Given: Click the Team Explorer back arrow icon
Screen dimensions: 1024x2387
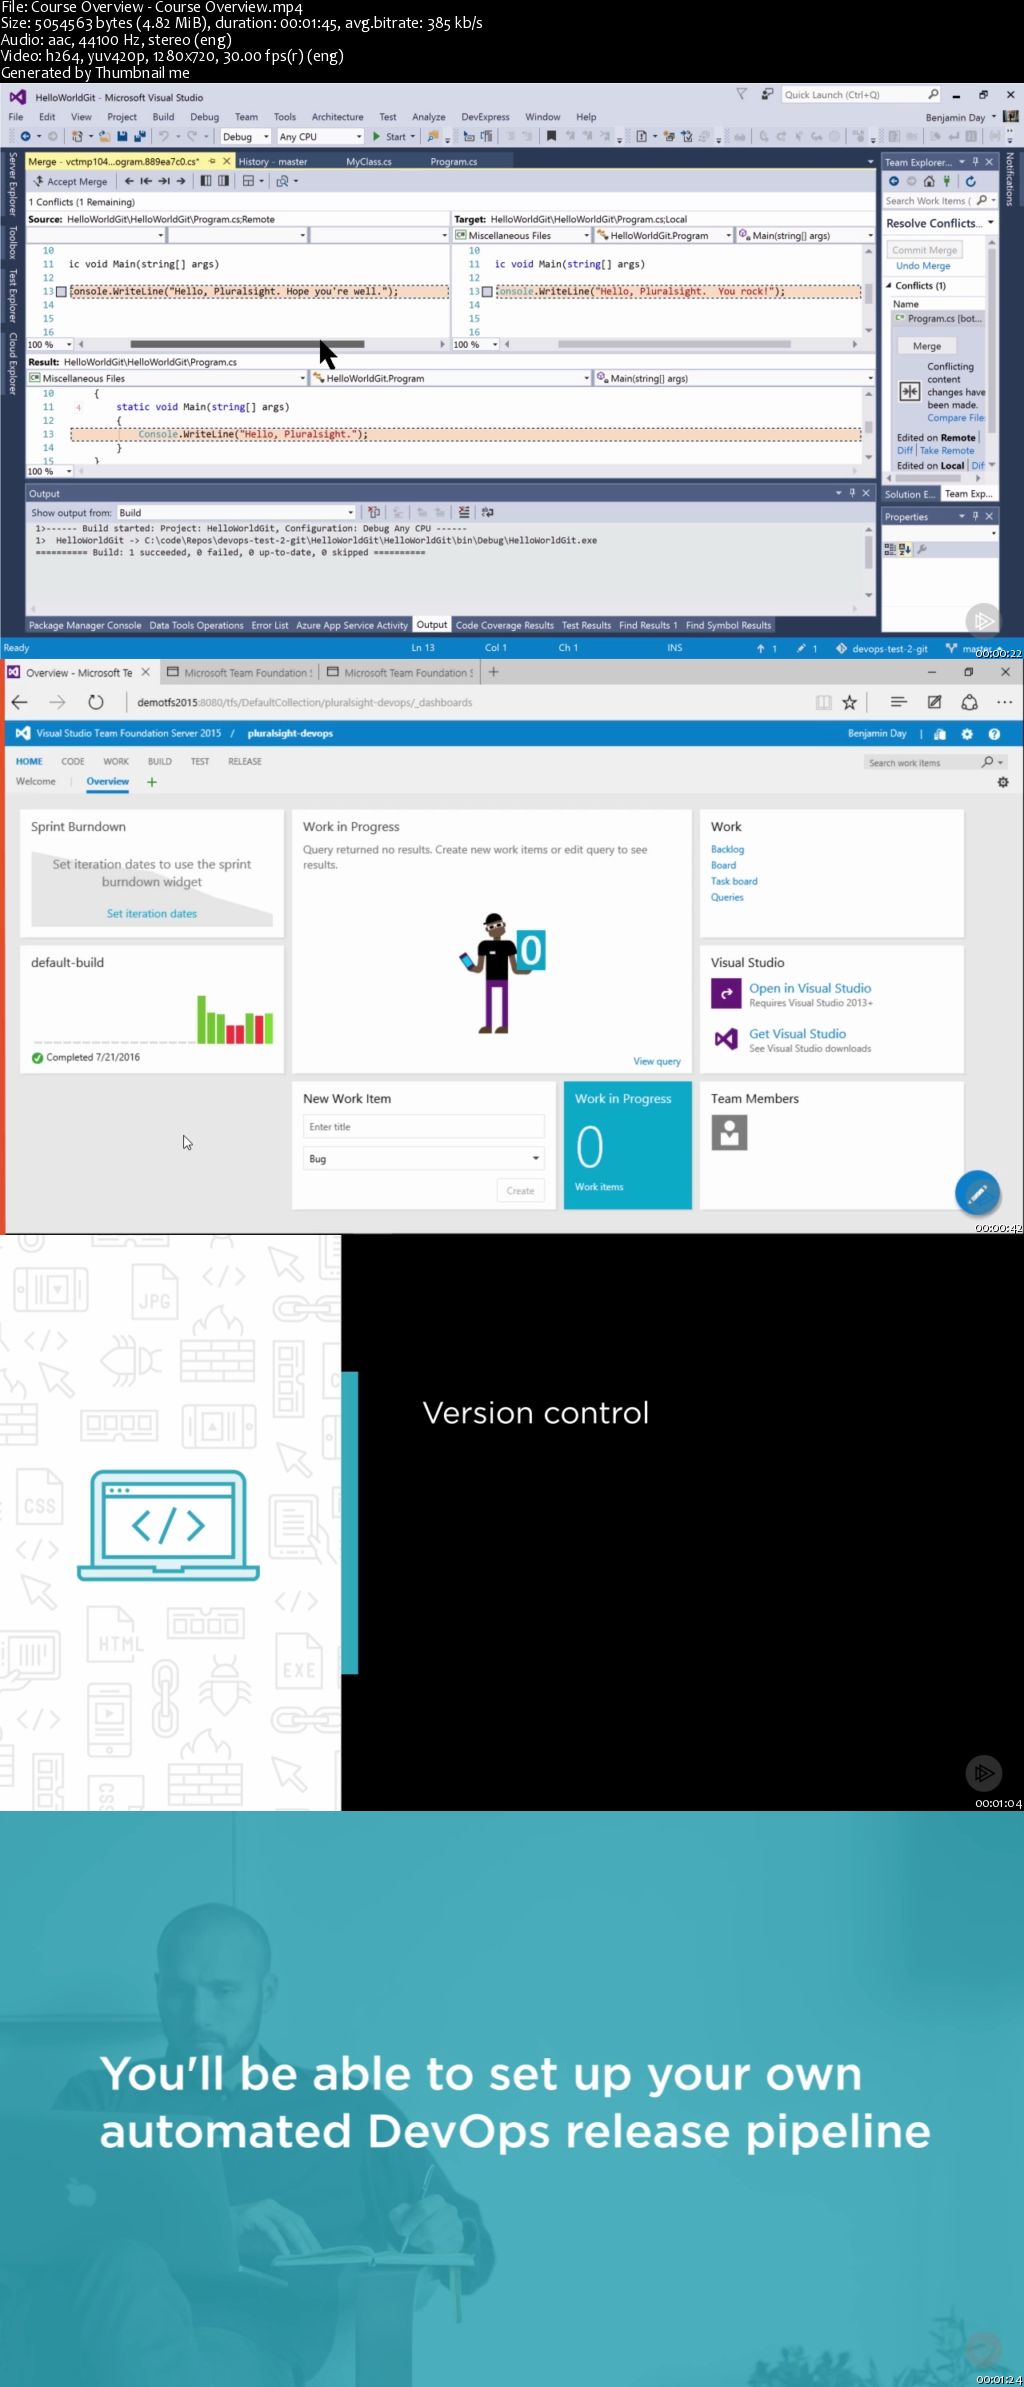Looking at the screenshot, I should 894,181.
